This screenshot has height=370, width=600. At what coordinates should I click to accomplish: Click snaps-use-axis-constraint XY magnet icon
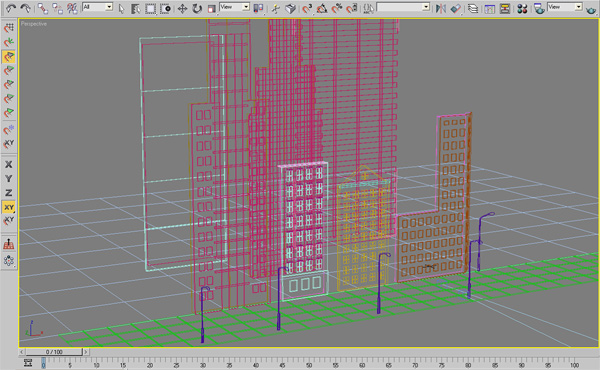coord(9,221)
